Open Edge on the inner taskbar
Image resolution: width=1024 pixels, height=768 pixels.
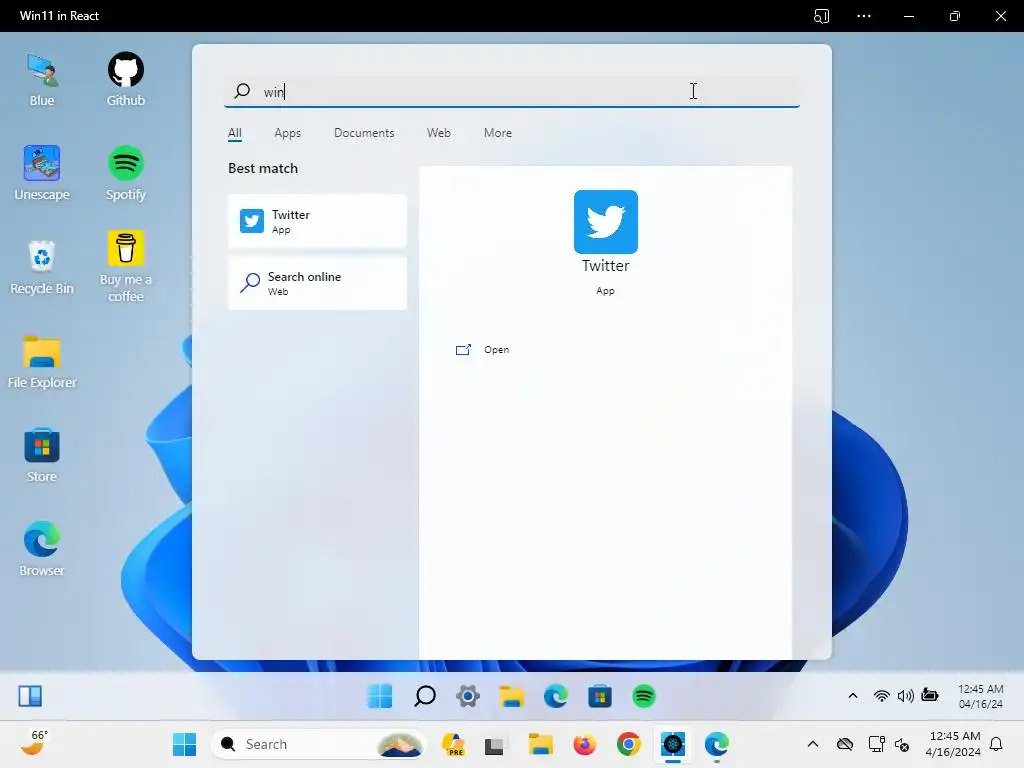pos(555,696)
